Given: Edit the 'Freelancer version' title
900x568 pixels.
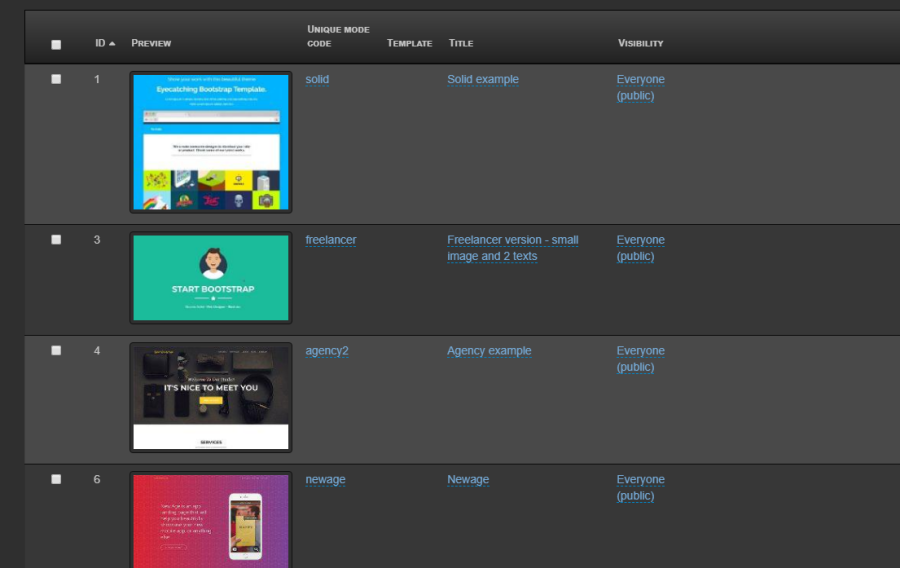Looking at the screenshot, I should click(x=513, y=248).
